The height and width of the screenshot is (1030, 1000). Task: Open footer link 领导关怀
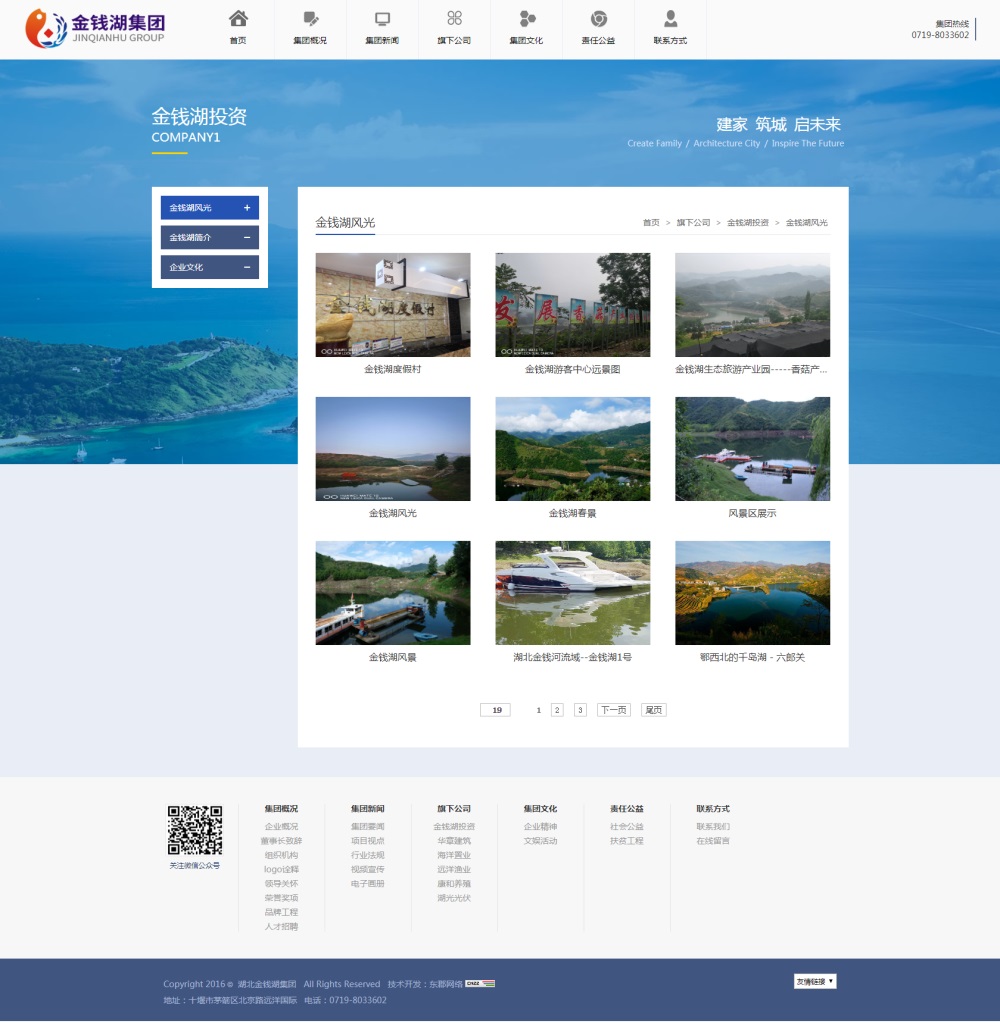point(281,884)
